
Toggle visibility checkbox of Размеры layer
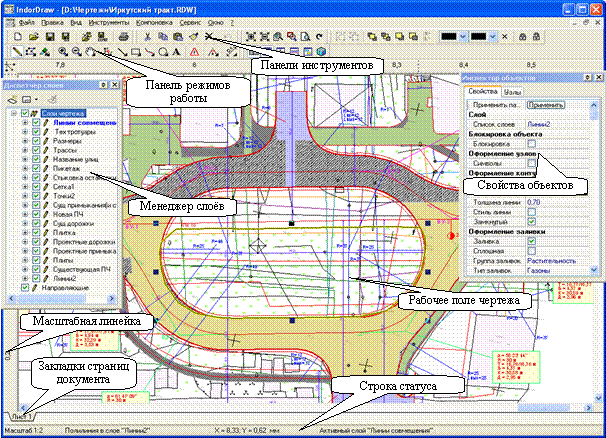[x=35, y=141]
